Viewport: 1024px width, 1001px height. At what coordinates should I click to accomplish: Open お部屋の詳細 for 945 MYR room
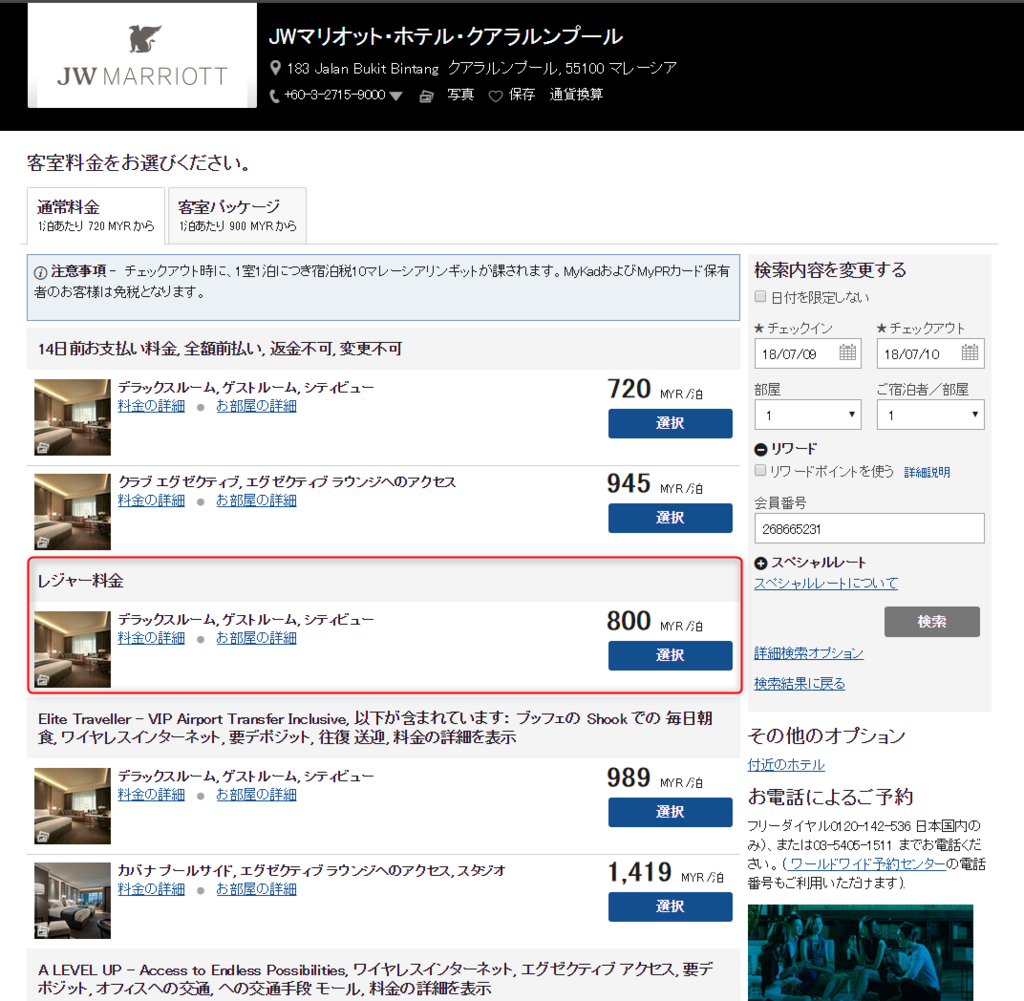click(256, 500)
